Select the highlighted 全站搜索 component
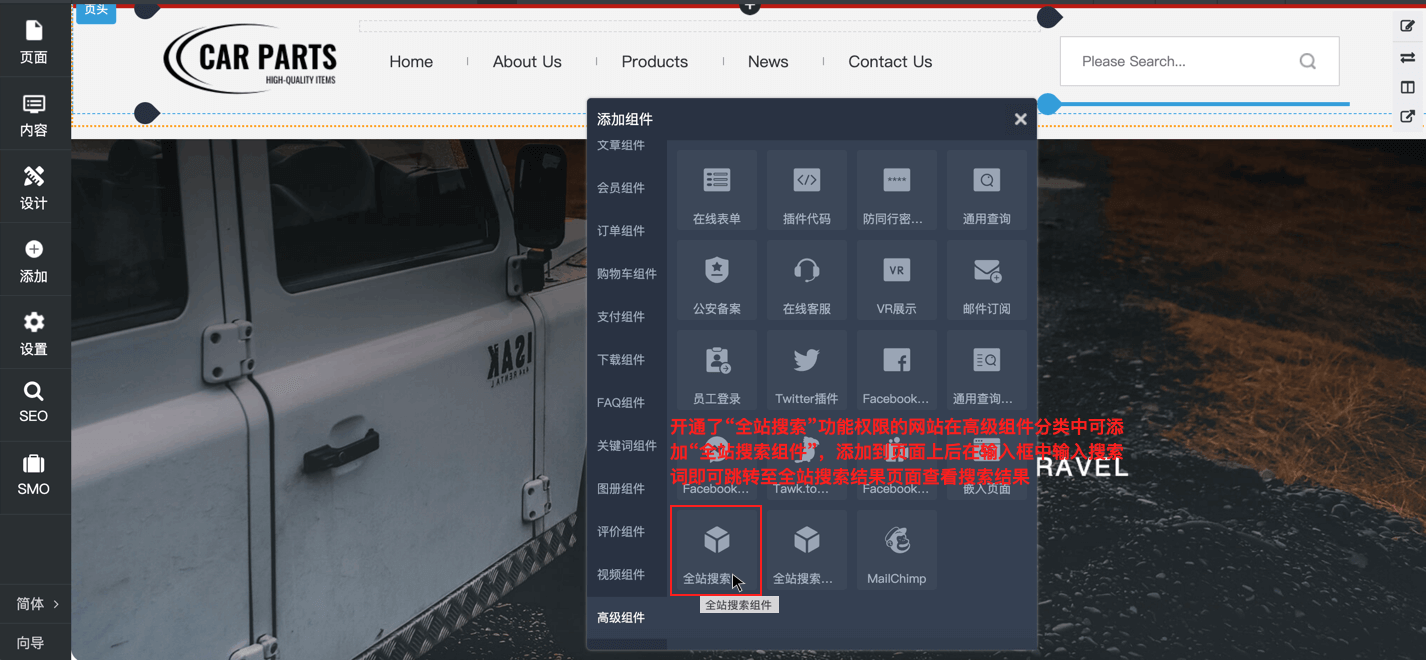The width and height of the screenshot is (1427, 660). pos(716,549)
